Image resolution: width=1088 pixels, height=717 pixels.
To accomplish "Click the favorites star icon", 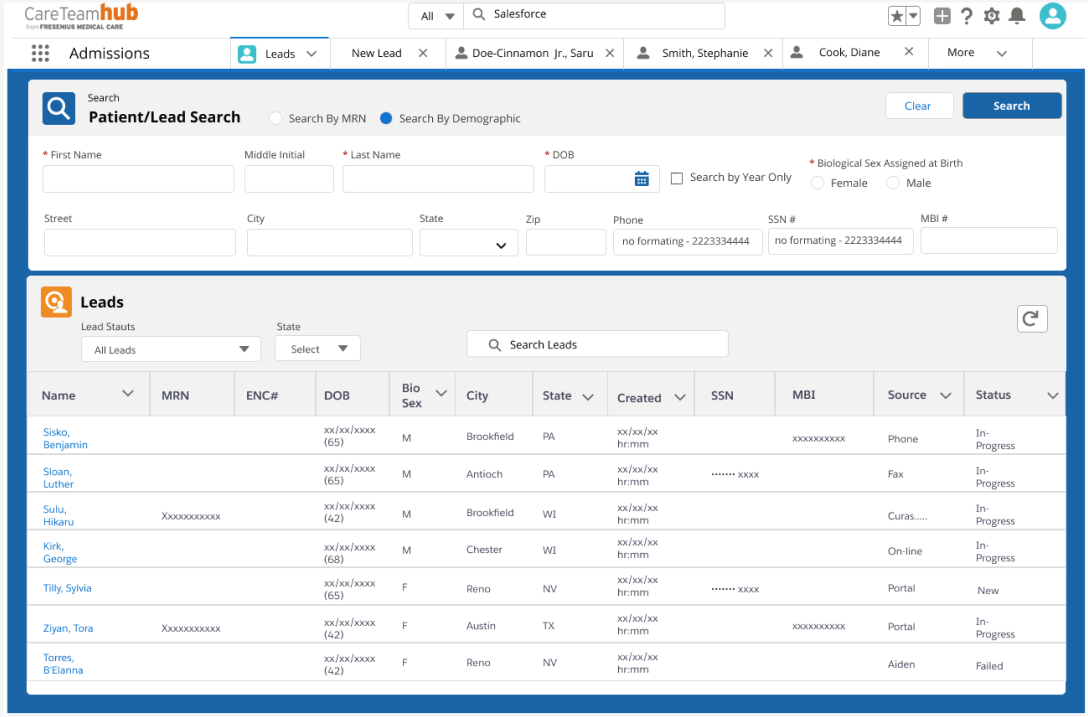I will coord(897,16).
